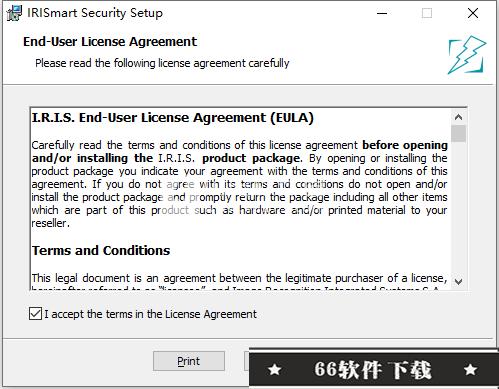Click the license scrollbar thumb
Viewport: 499px width, 389px height.
[x=458, y=133]
